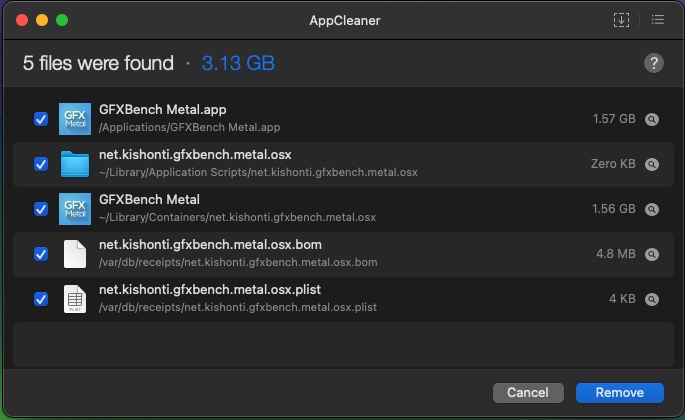Viewport: 685px width, 420px height.
Task: Click the 3.13 GB total size label
Action: click(x=238, y=63)
